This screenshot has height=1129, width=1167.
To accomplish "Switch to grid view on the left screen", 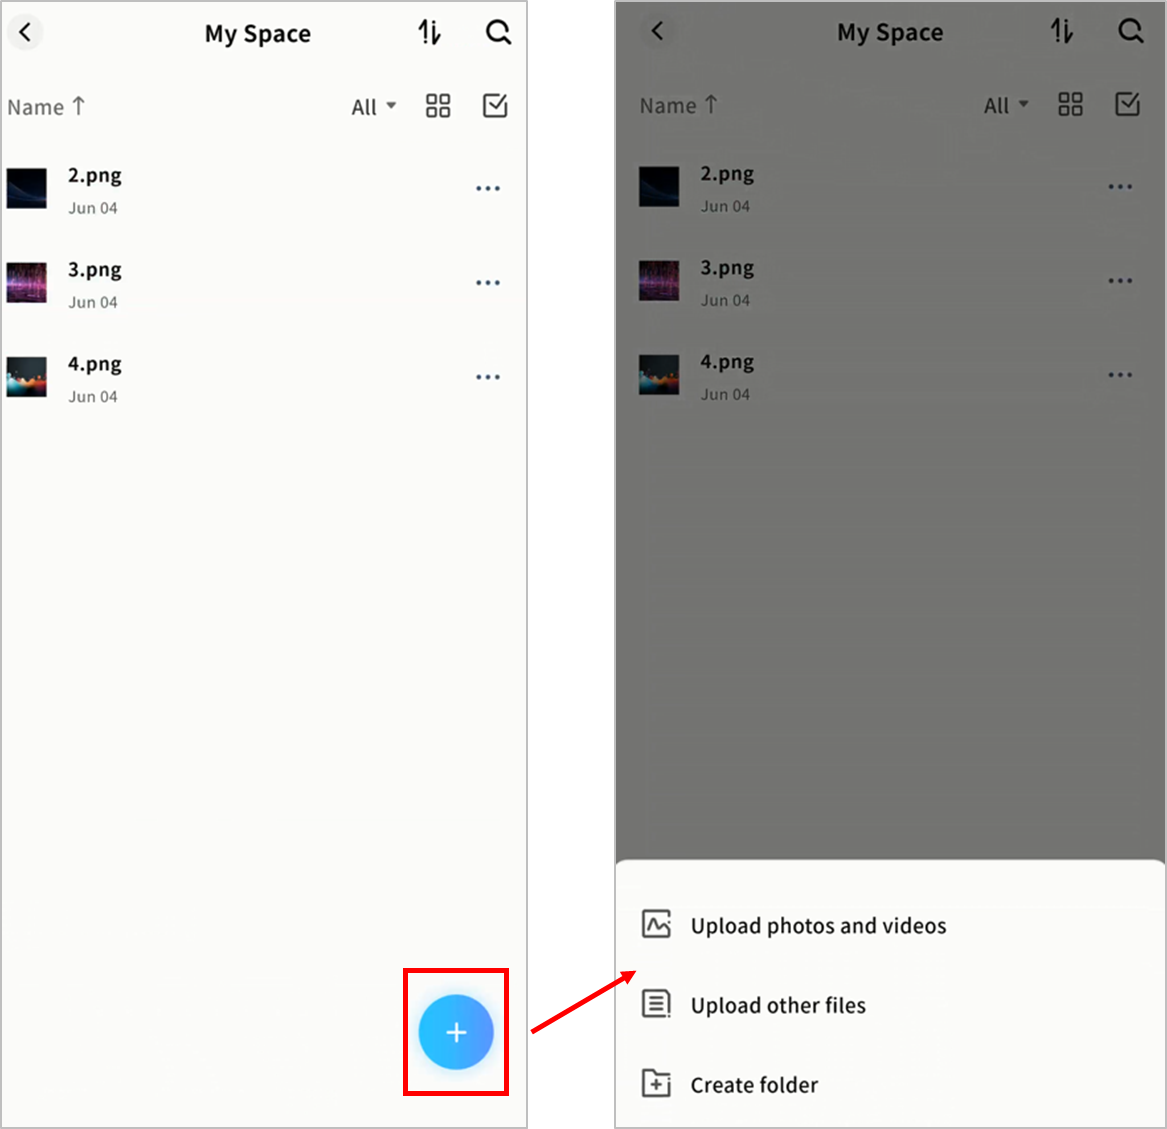I will (438, 106).
